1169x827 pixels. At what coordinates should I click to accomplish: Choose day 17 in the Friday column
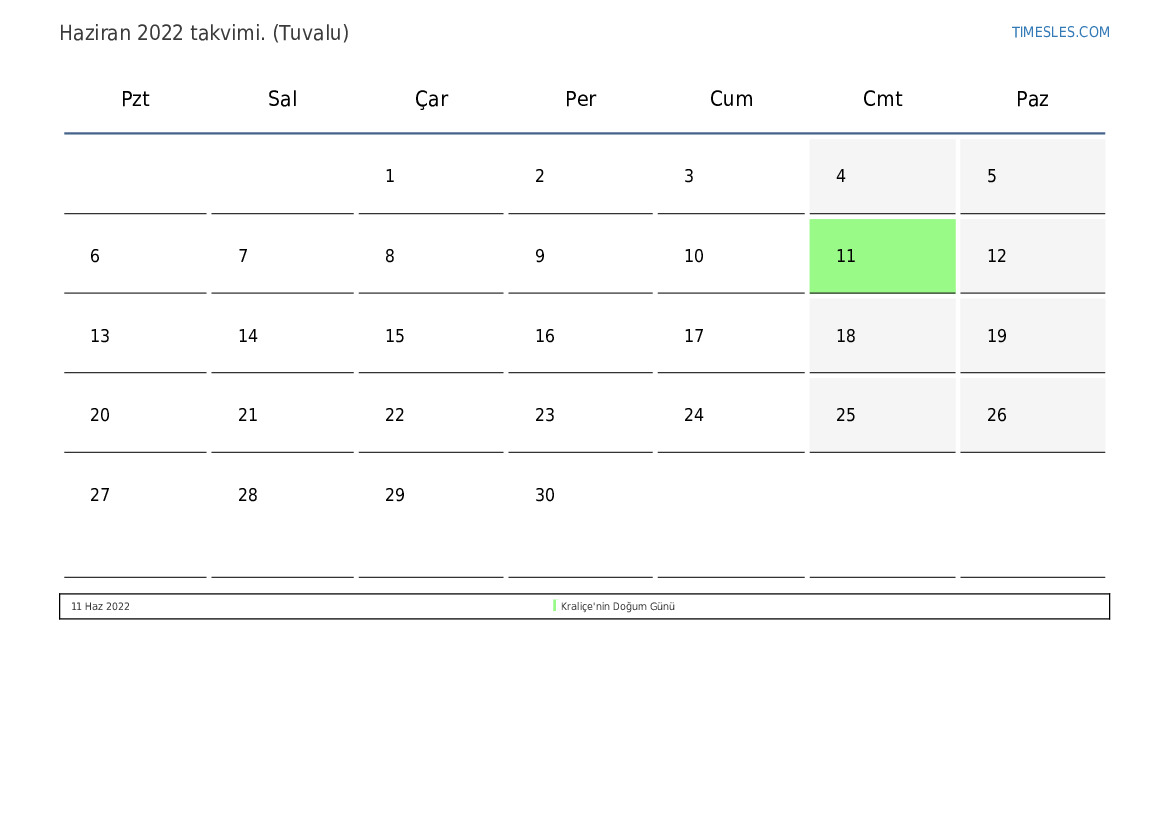[694, 336]
